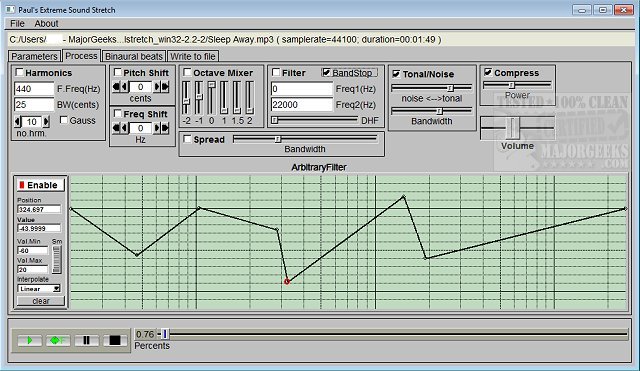Enable the Harmonics checkbox
Screen dimensions: 640x371
tap(19, 72)
